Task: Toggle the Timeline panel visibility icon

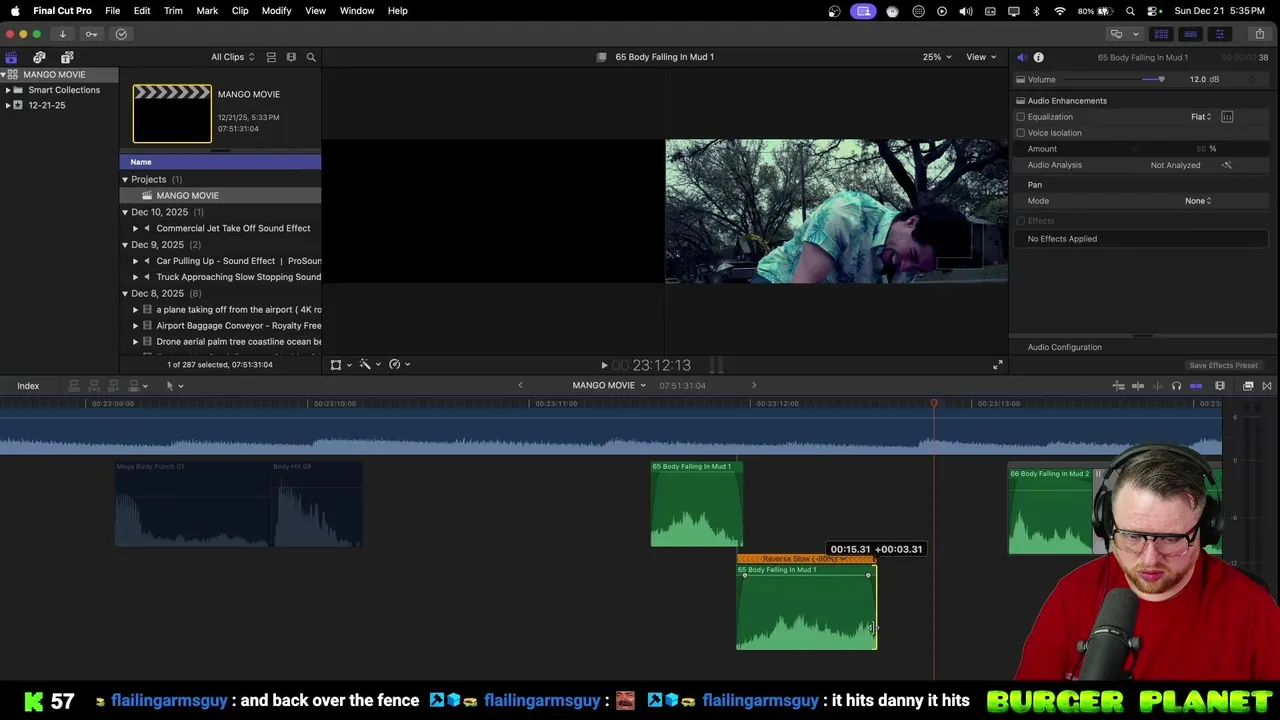Action: (x=1190, y=34)
